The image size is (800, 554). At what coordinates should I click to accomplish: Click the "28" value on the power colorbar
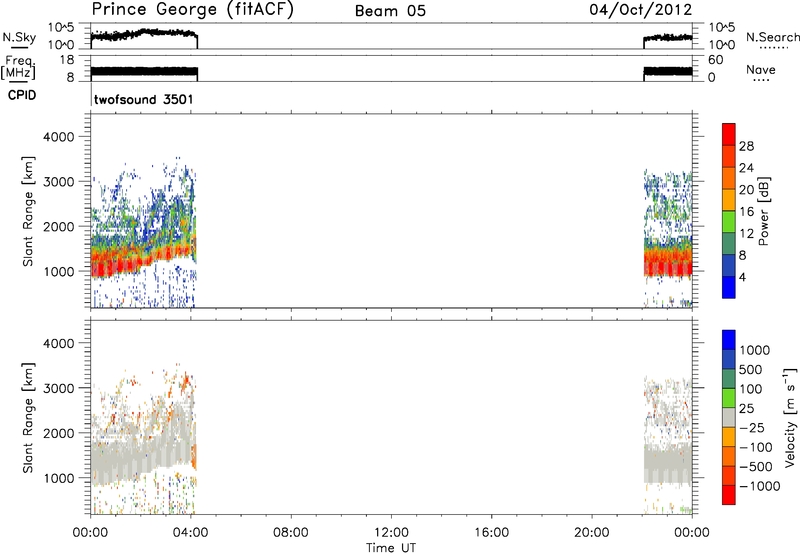pyautogui.click(x=746, y=146)
